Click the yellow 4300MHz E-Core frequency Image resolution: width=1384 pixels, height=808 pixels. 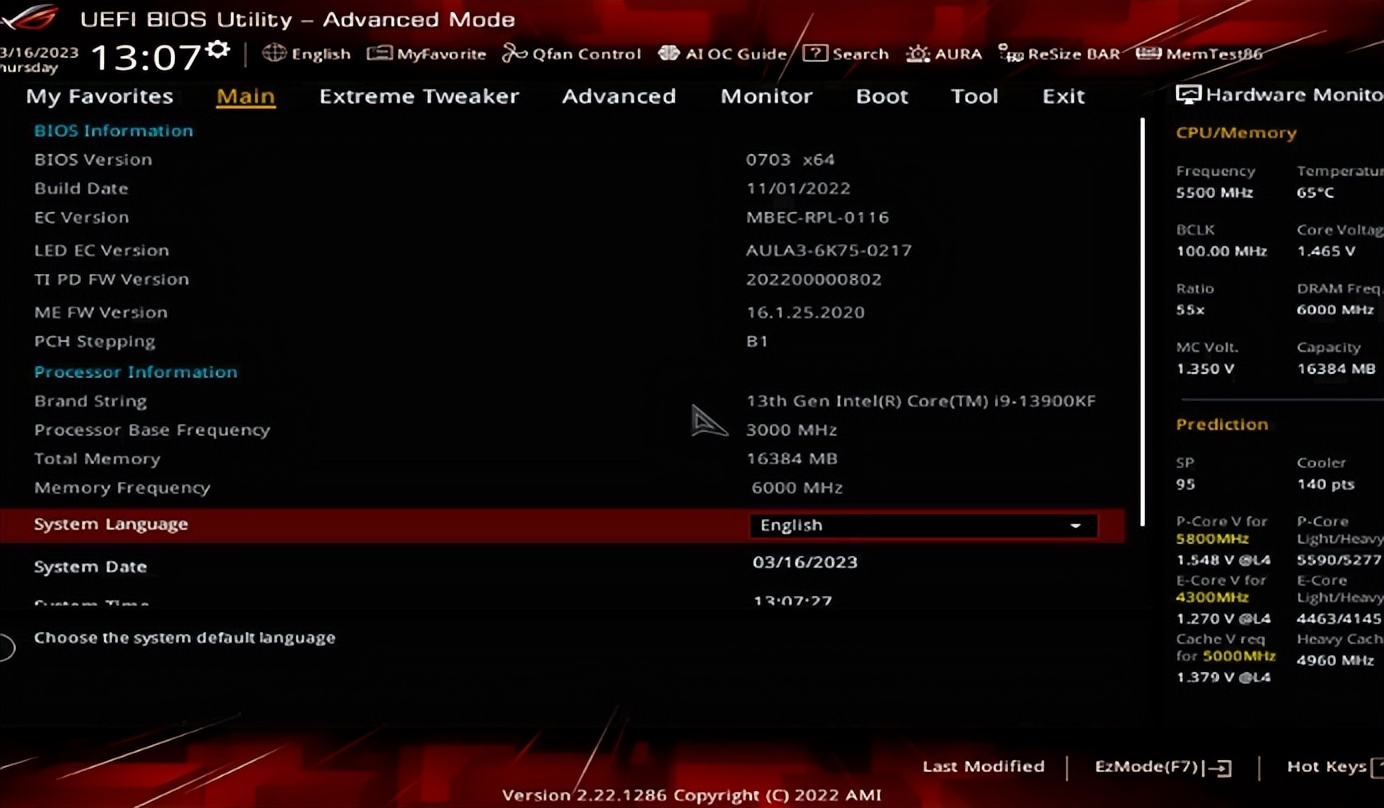click(1212, 598)
